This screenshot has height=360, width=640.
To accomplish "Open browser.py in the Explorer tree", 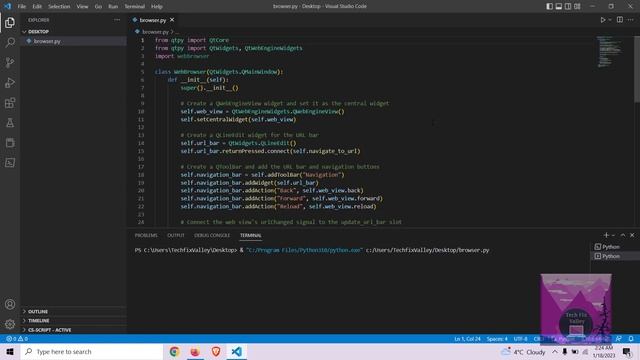I will pyautogui.click(x=73, y=41).
